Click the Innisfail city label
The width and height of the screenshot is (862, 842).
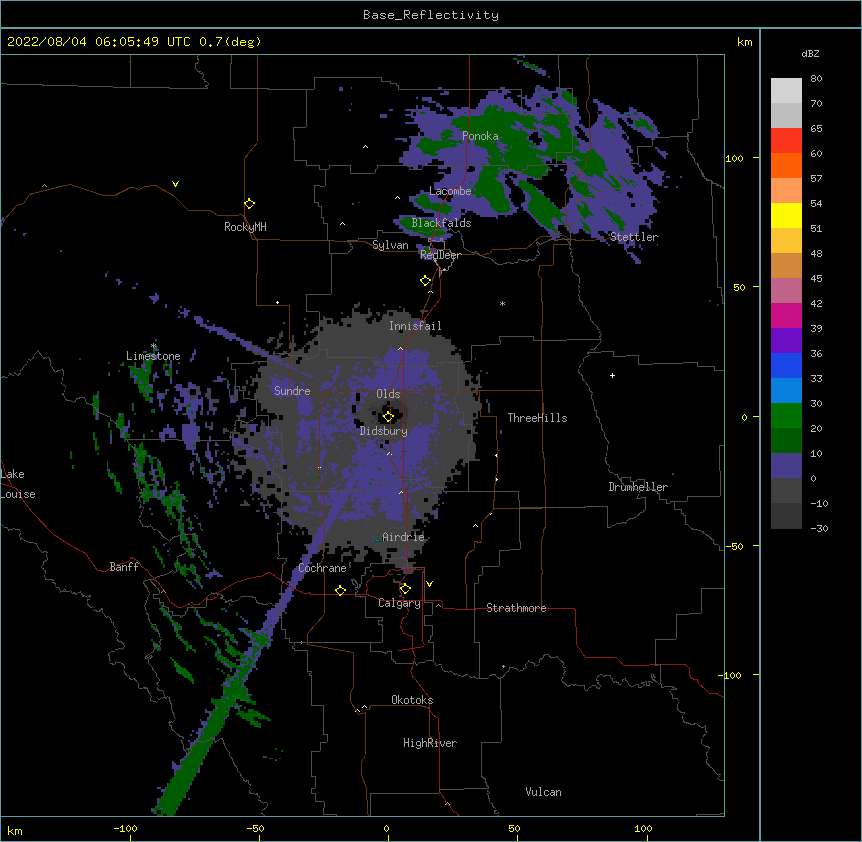pos(415,326)
